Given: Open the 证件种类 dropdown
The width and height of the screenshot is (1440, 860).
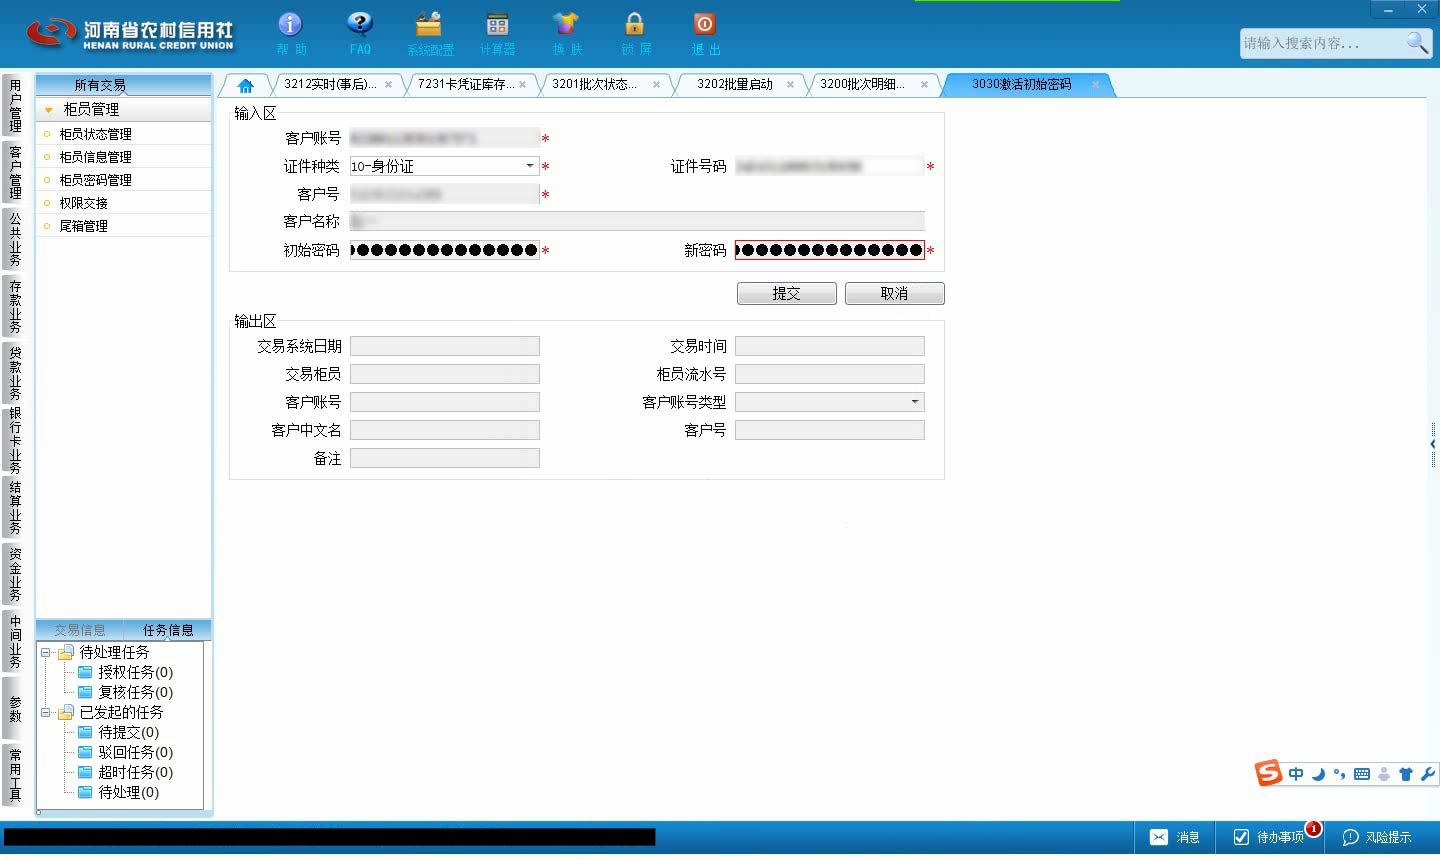Looking at the screenshot, I should click(x=530, y=166).
